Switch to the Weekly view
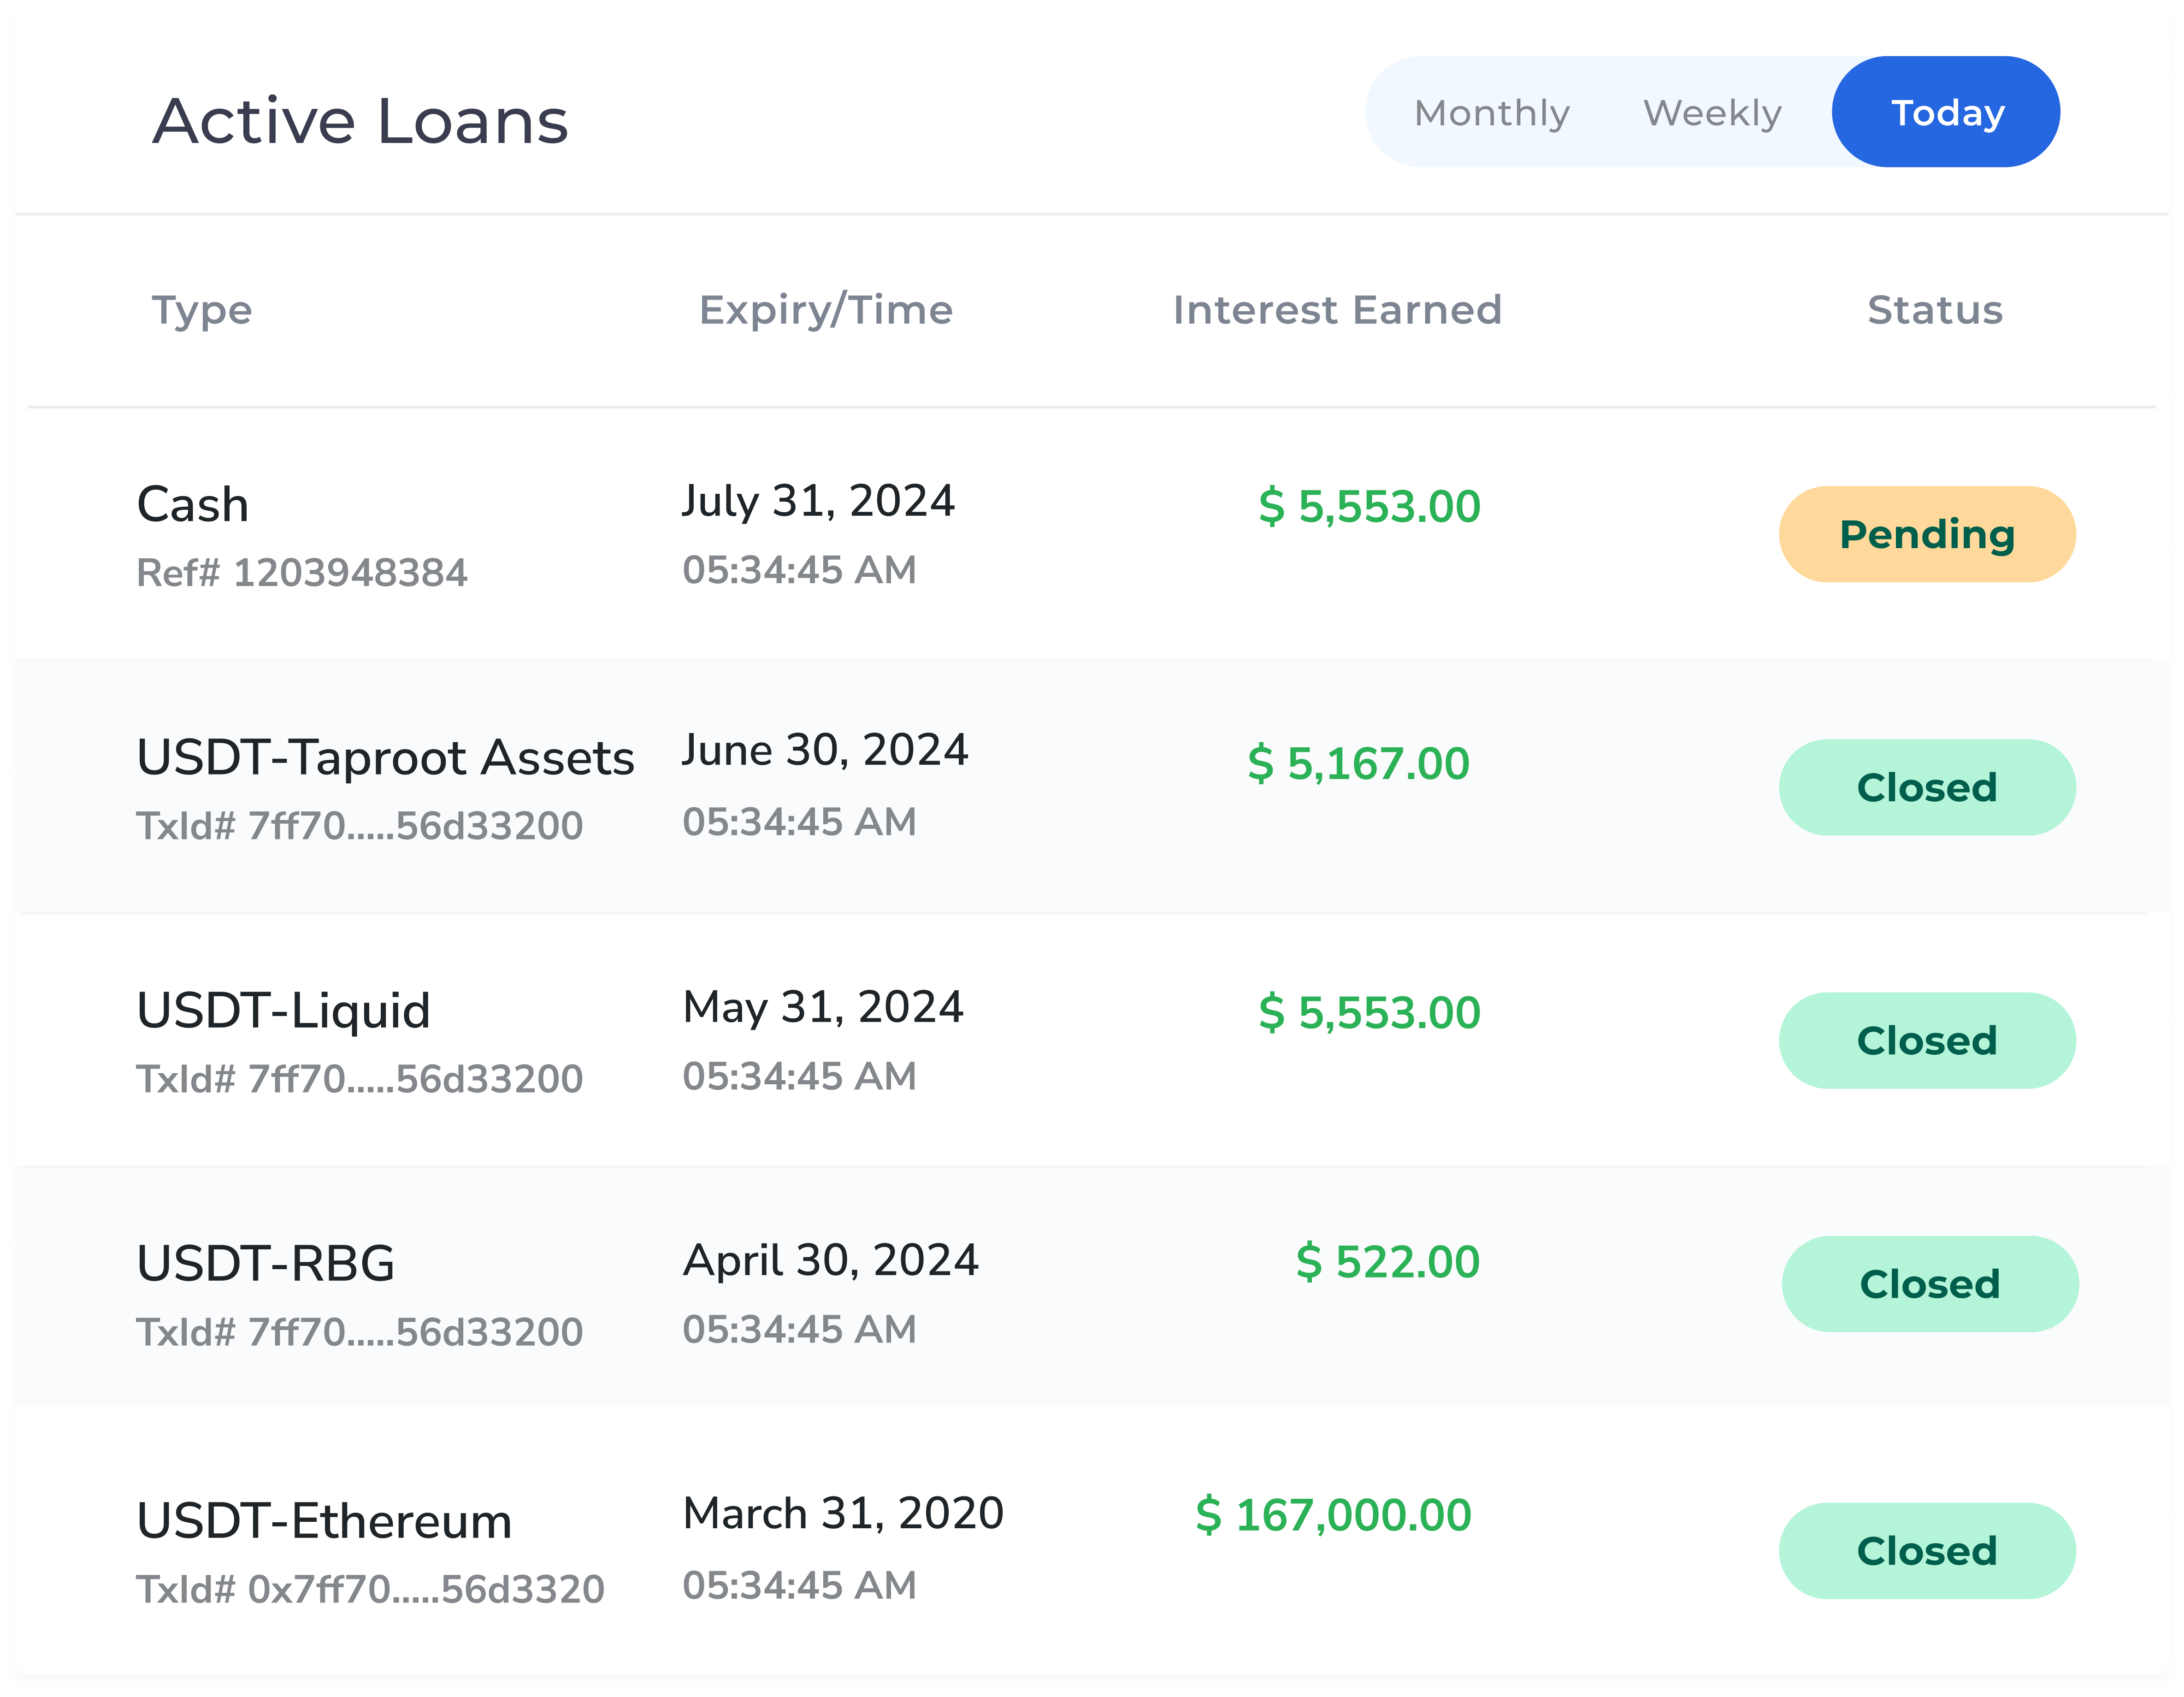The height and width of the screenshot is (1697, 2184). click(x=1712, y=112)
